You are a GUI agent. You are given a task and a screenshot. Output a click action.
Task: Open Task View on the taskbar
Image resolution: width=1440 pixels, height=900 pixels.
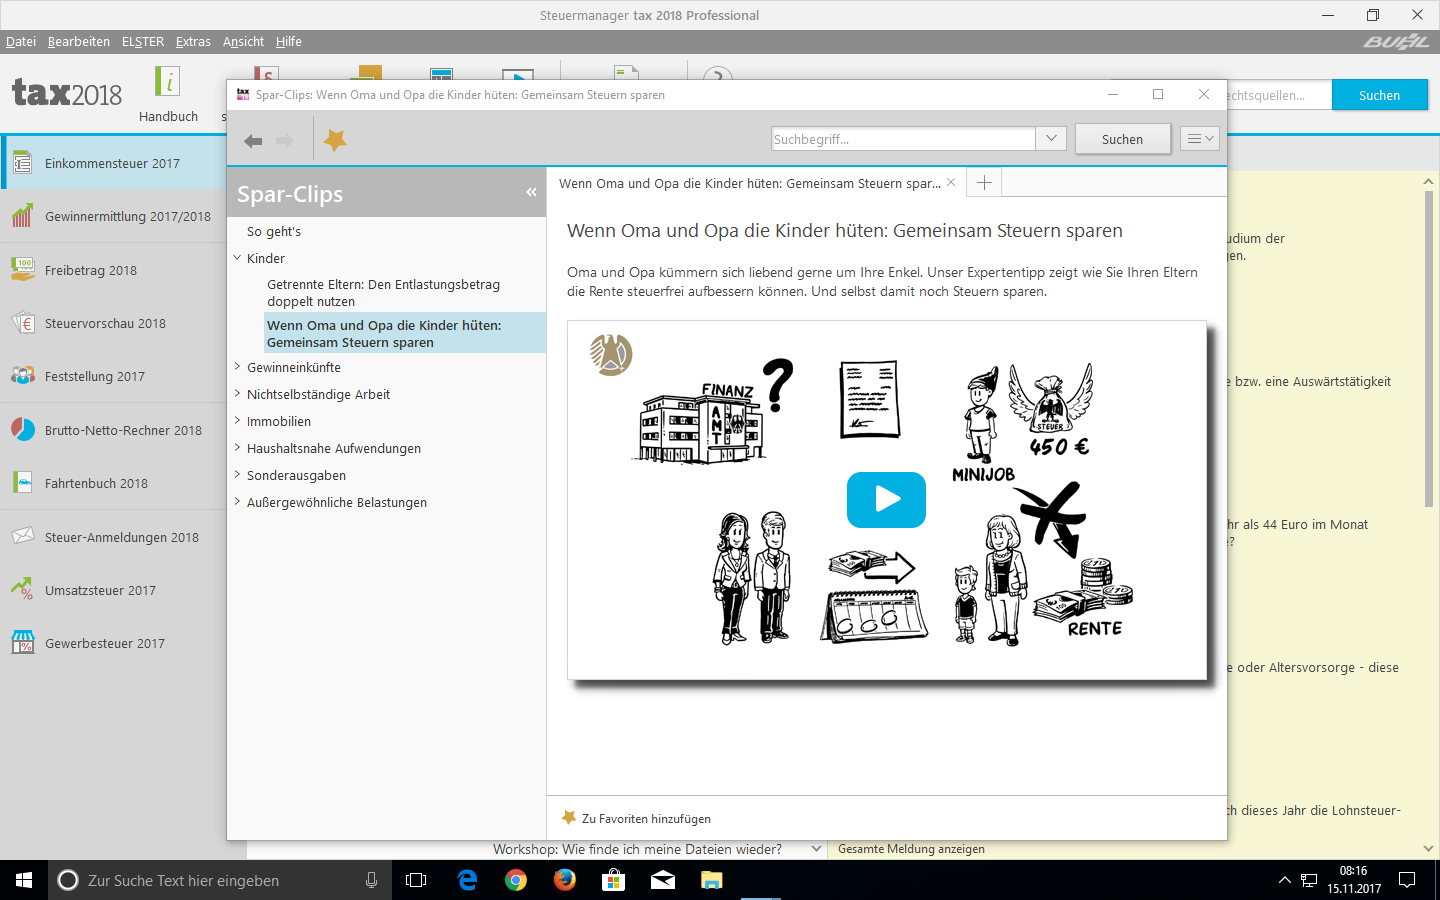[416, 880]
